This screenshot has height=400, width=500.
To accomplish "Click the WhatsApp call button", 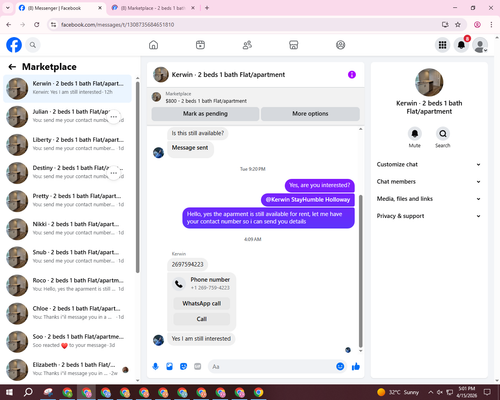I will click(x=202, y=303).
